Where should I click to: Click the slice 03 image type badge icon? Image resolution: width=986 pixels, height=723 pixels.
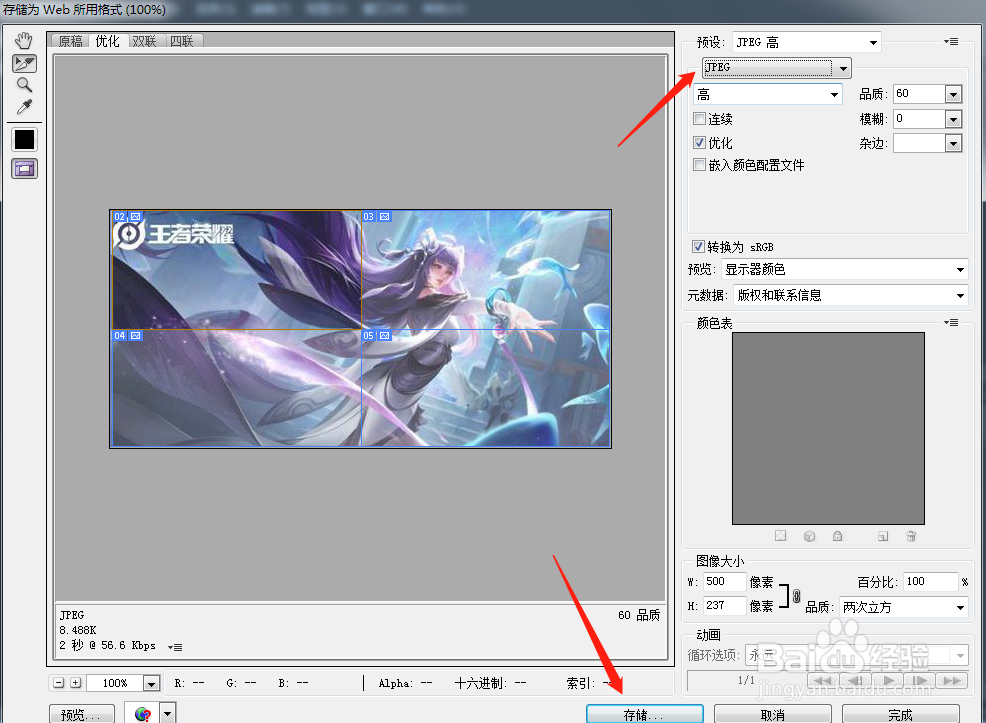click(385, 216)
